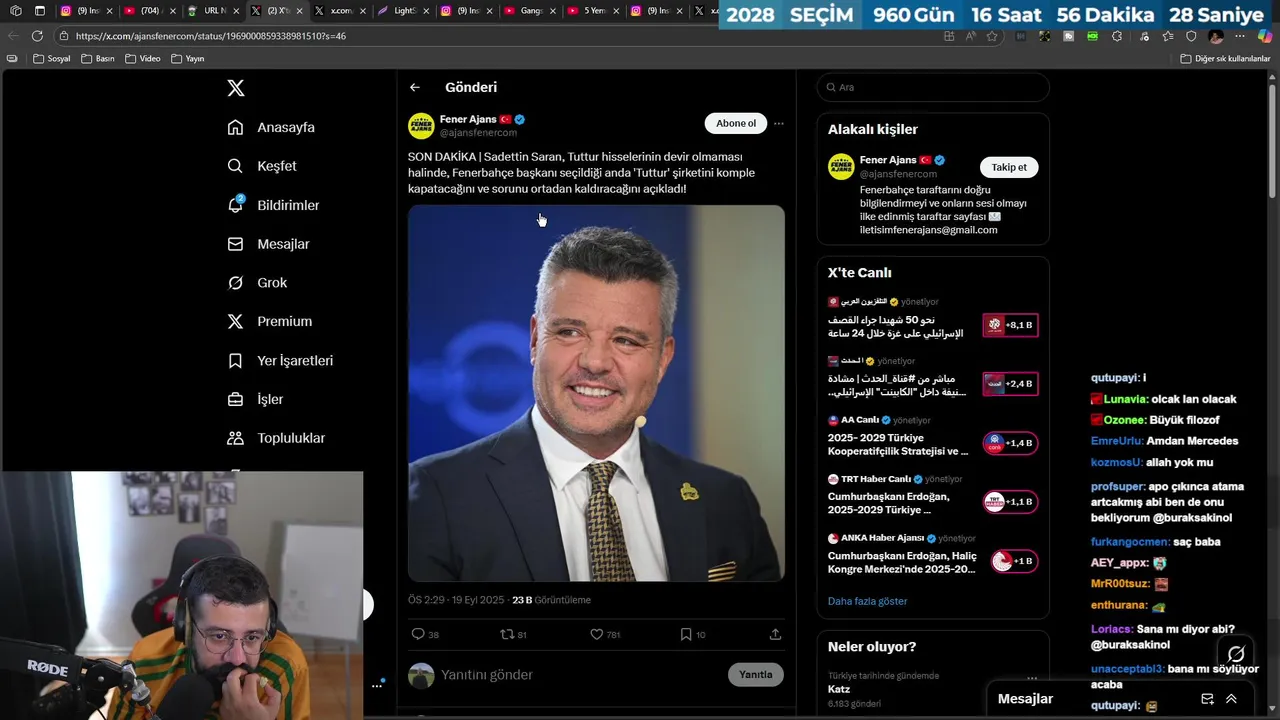This screenshot has height=720, width=1280.
Task: Click the Abone ol button
Action: [736, 124]
